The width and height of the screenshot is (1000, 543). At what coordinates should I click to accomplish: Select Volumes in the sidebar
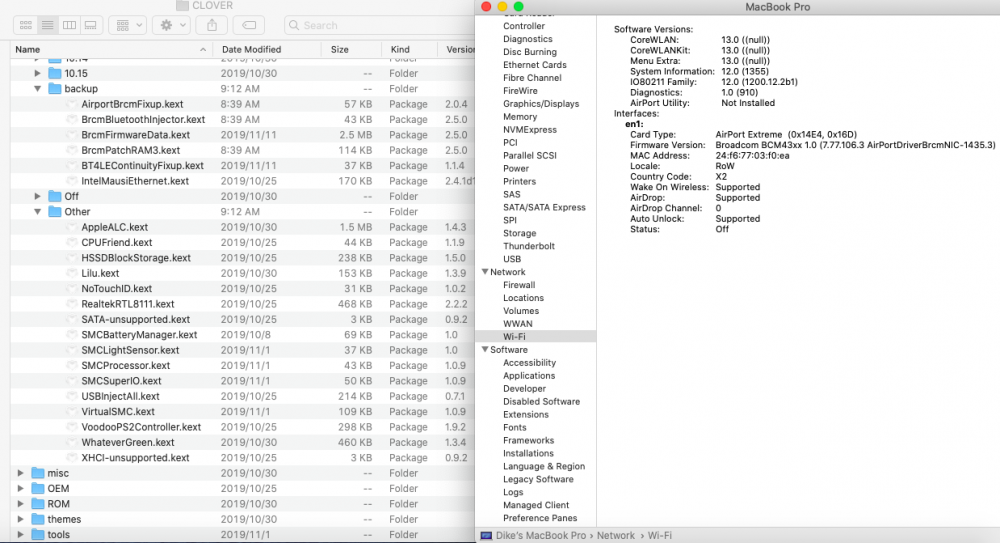click(521, 311)
